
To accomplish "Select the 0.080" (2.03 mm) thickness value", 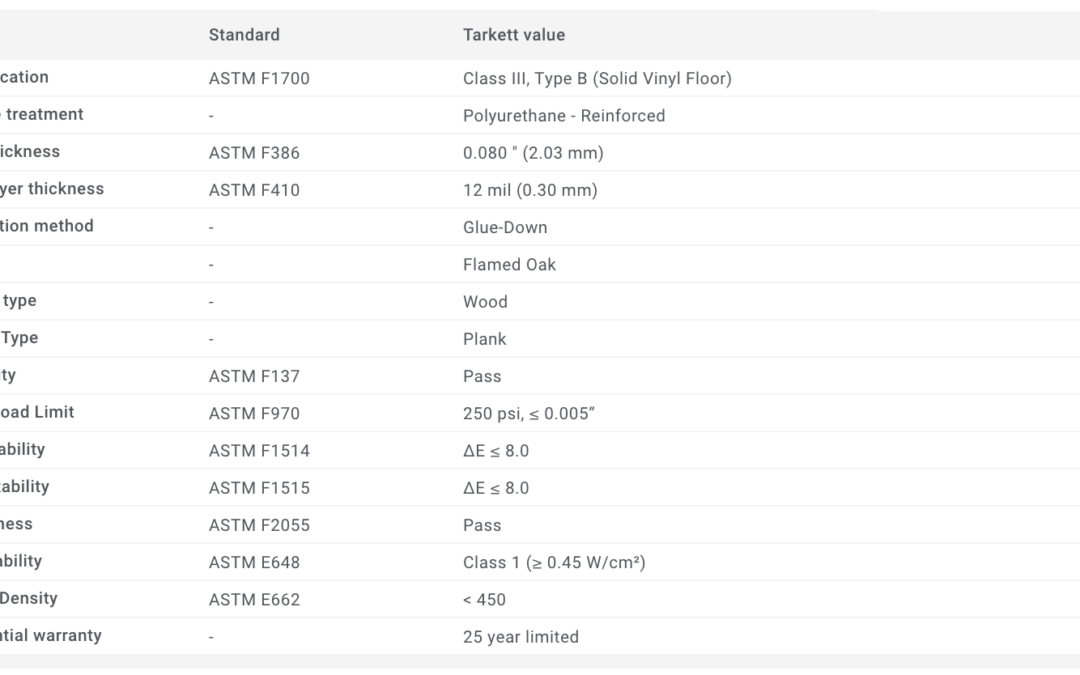I will click(533, 153).
